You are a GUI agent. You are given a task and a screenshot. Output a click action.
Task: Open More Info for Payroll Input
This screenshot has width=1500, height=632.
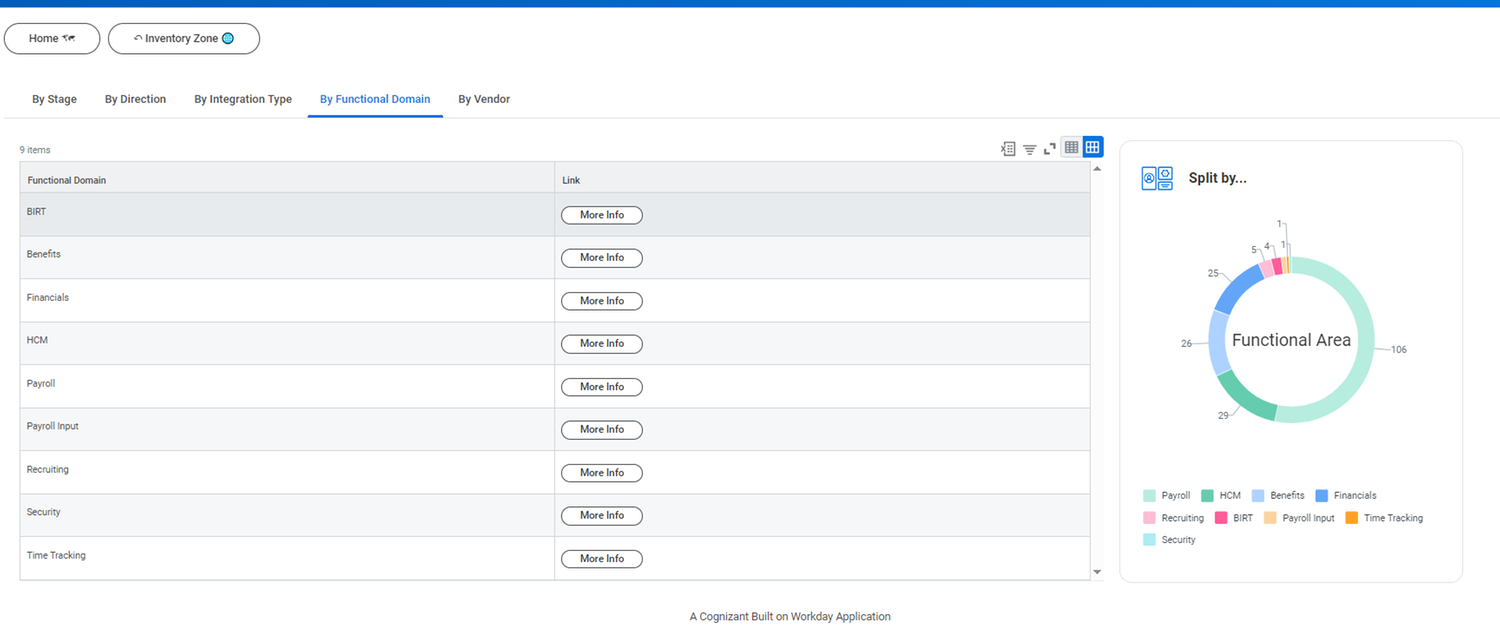point(601,430)
